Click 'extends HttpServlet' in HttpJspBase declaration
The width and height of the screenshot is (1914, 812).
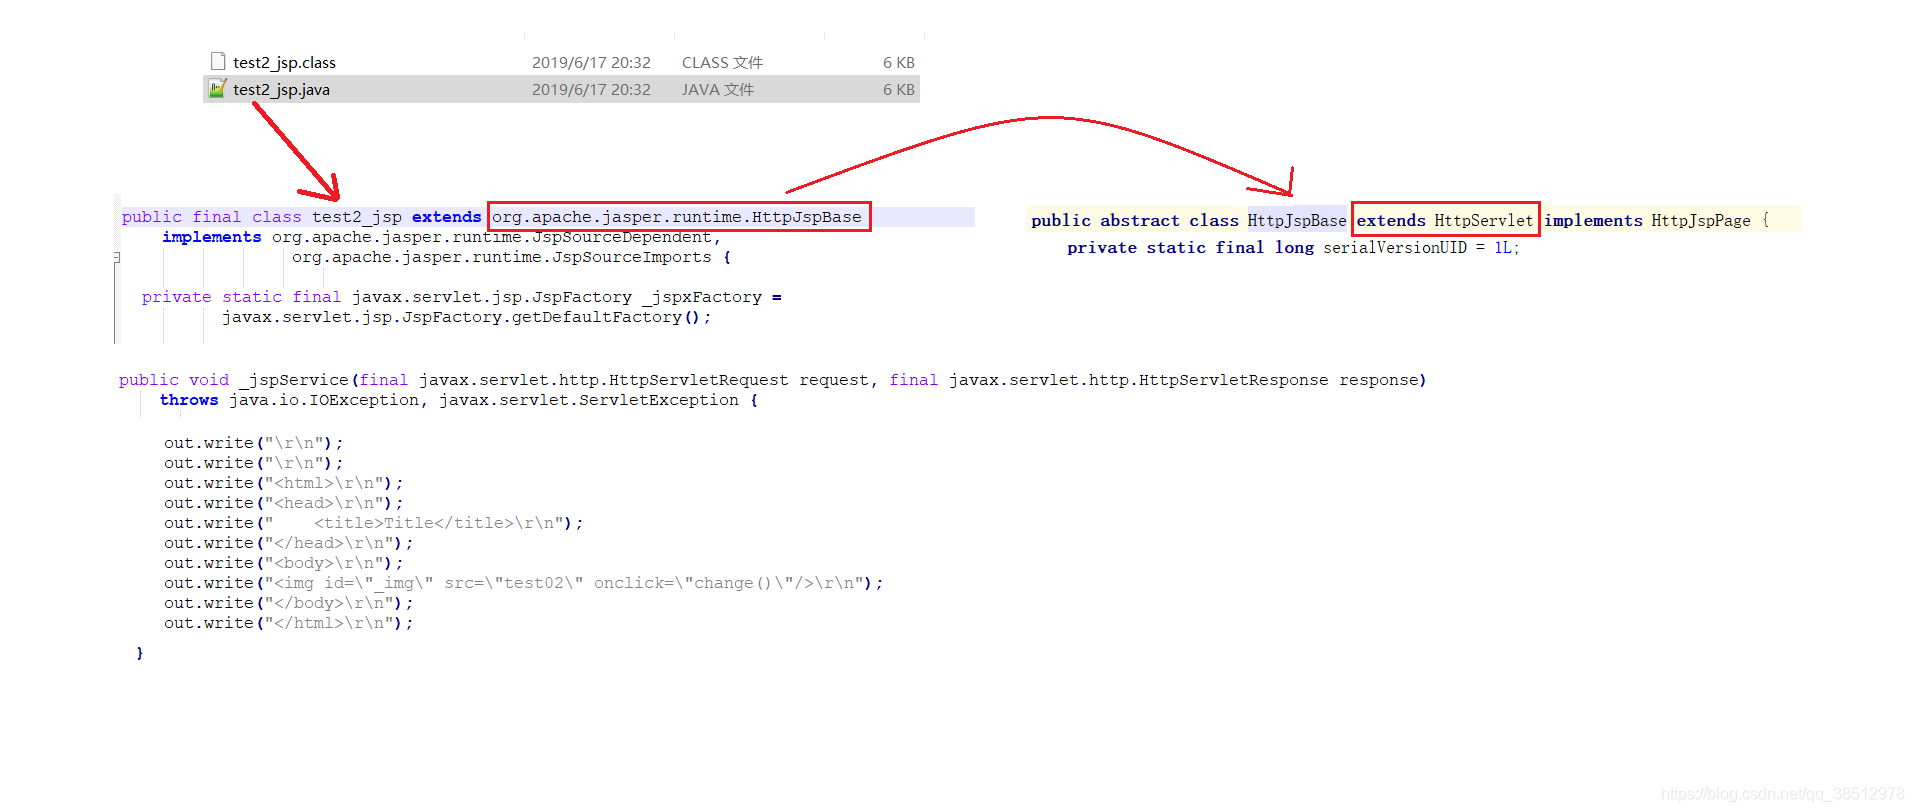1444,220
